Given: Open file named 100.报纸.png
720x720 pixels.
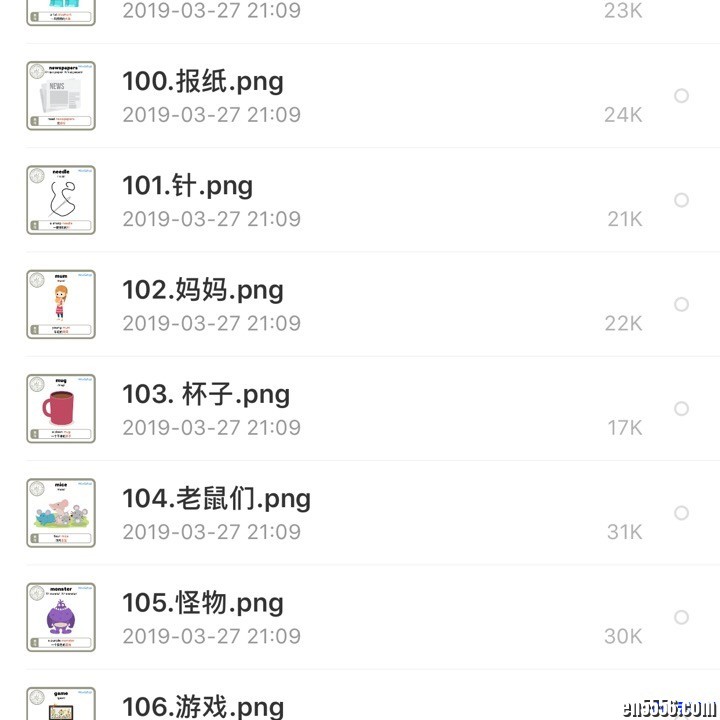Looking at the screenshot, I should [x=203, y=82].
